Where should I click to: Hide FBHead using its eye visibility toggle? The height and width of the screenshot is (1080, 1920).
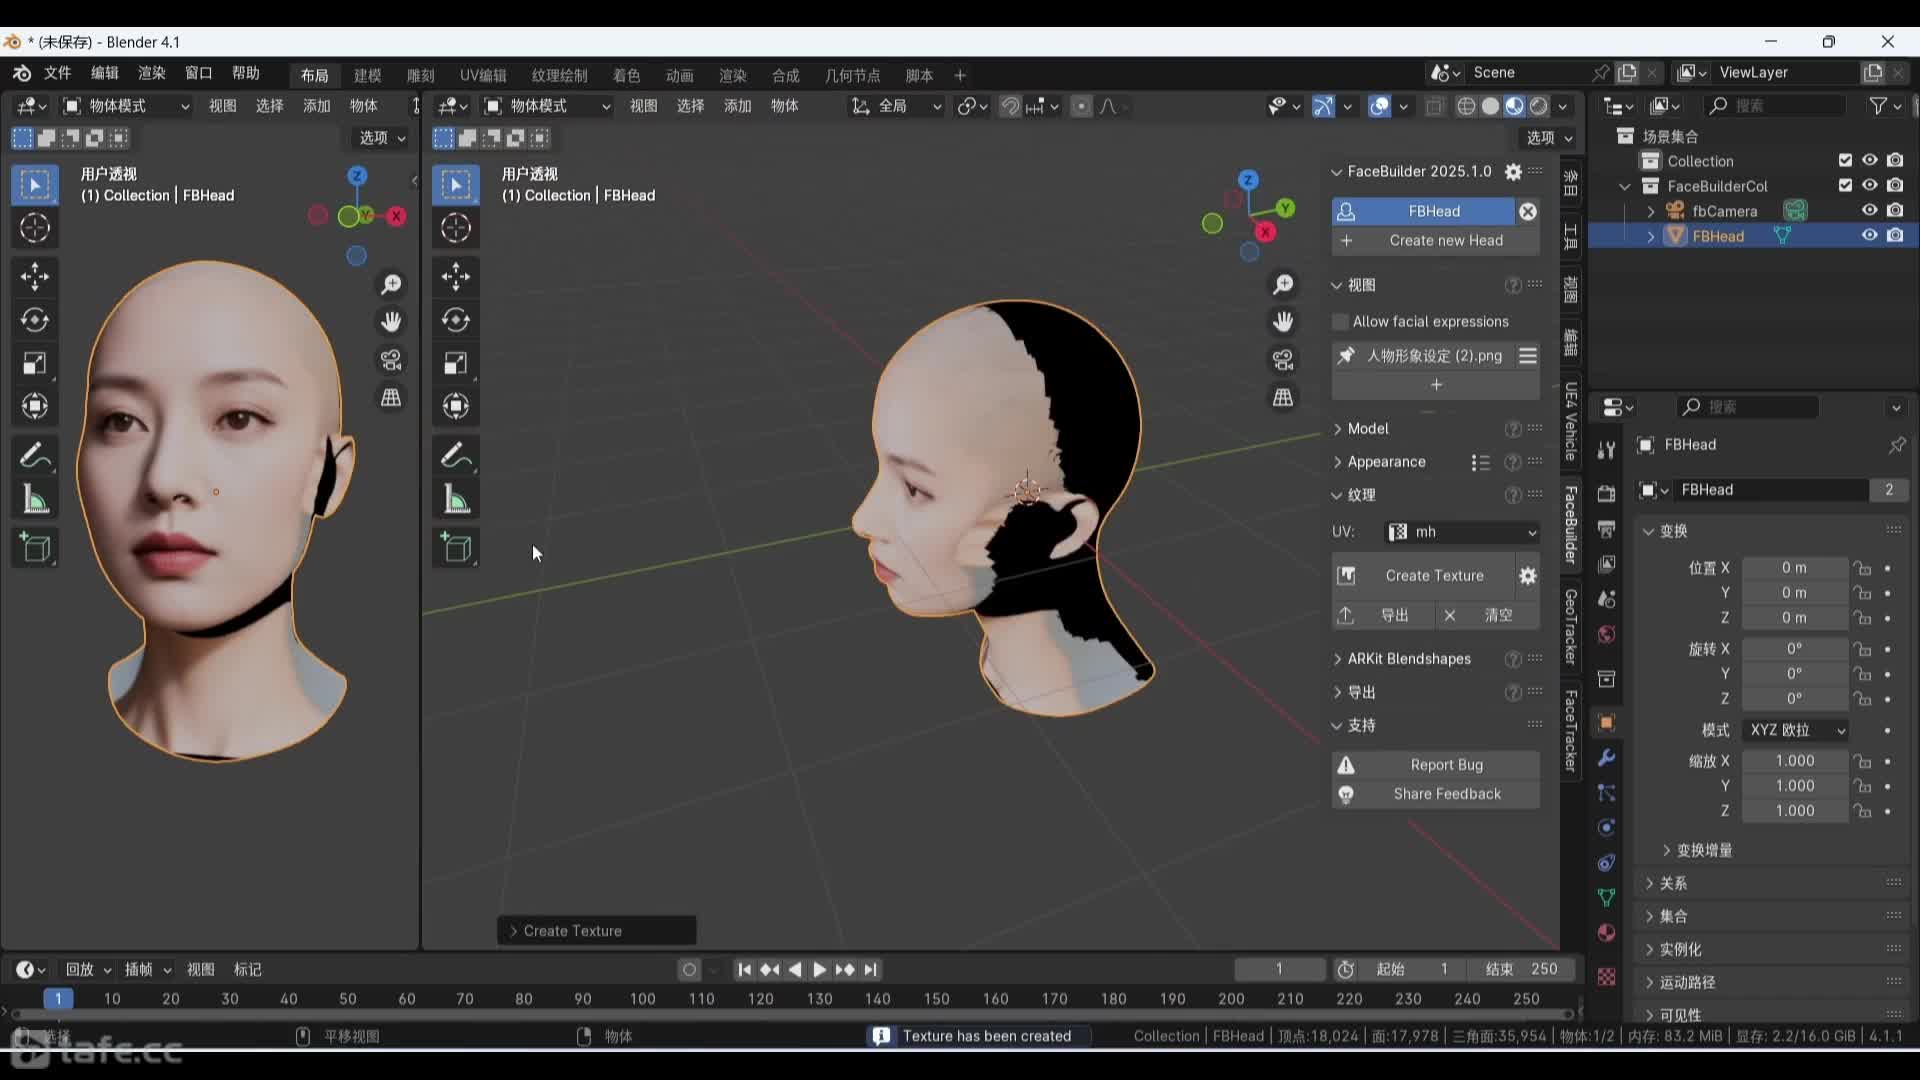pyautogui.click(x=1868, y=235)
